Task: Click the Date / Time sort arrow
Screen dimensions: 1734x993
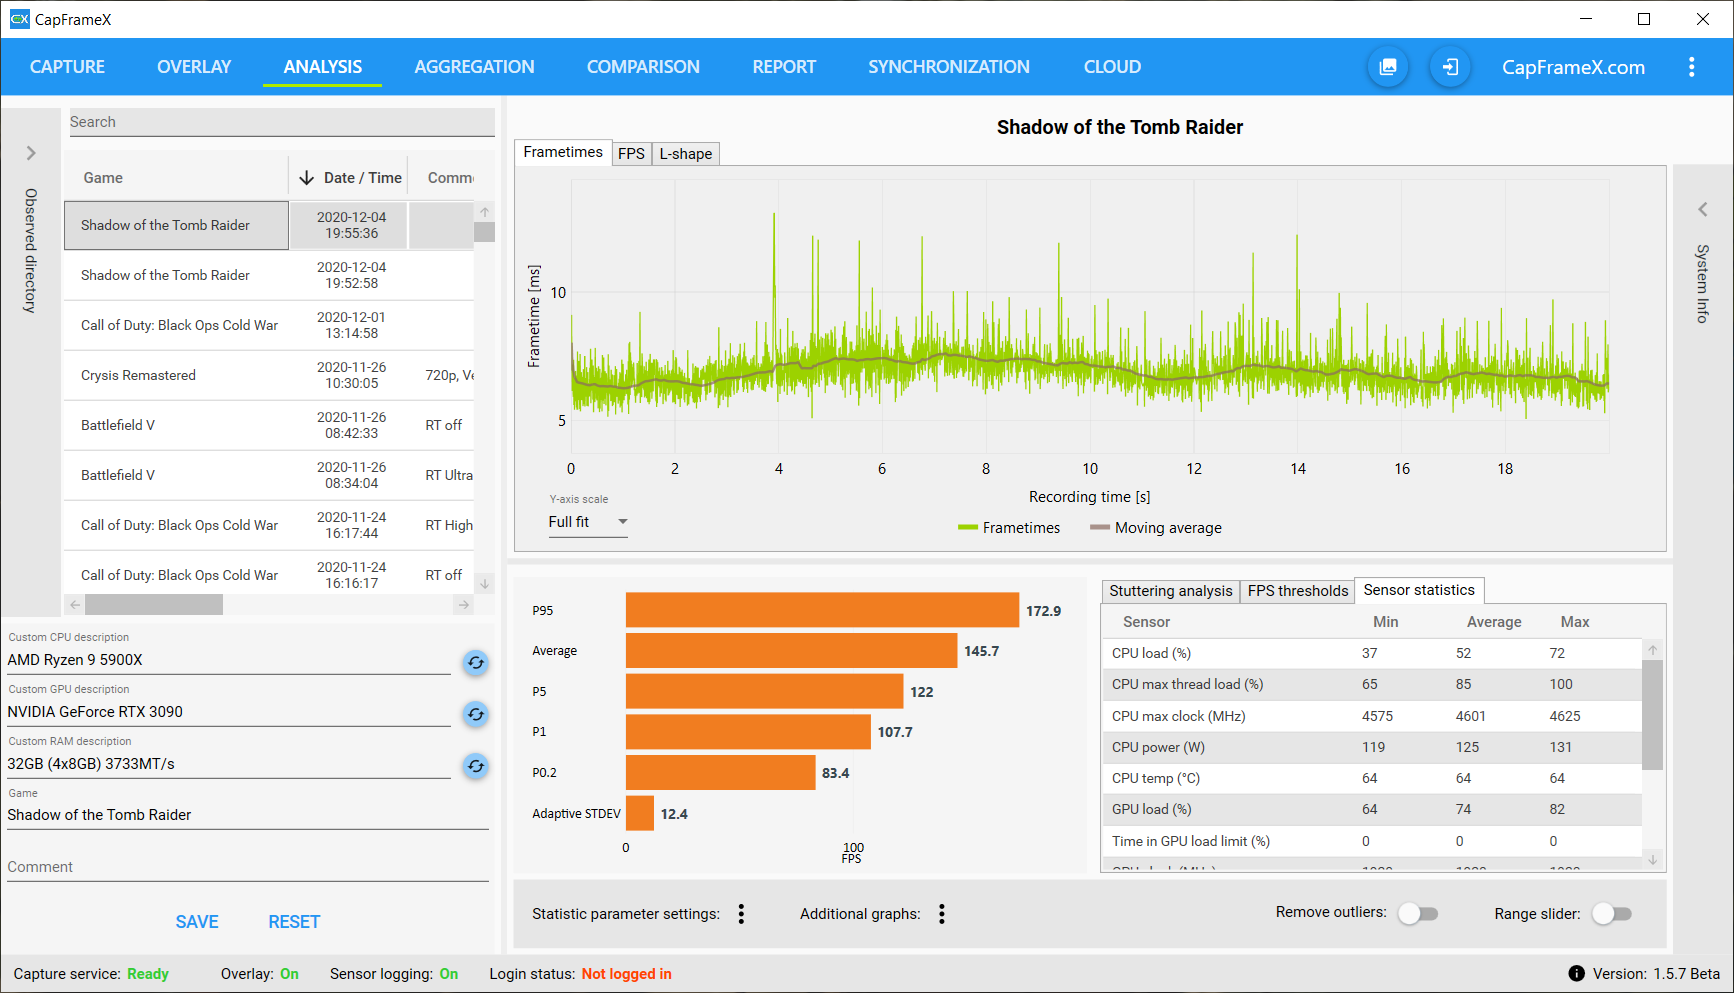Action: coord(306,178)
